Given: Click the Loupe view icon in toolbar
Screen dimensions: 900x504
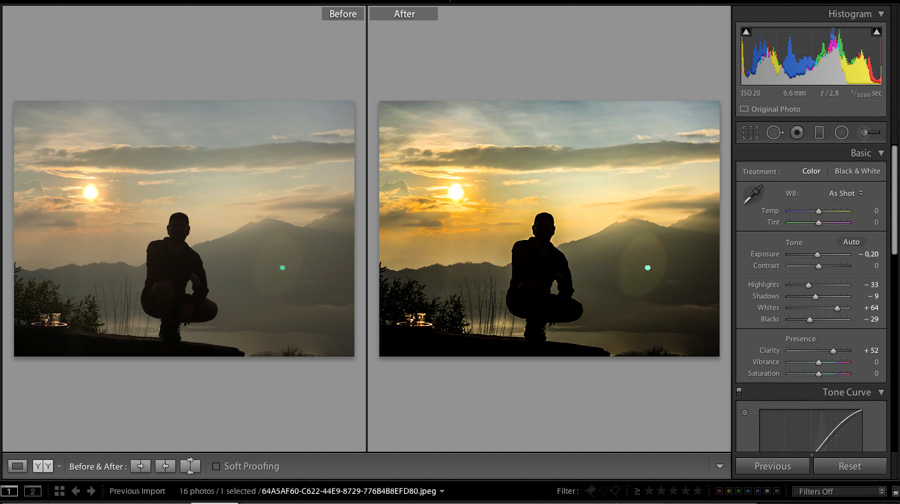Looking at the screenshot, I should 17,466.
